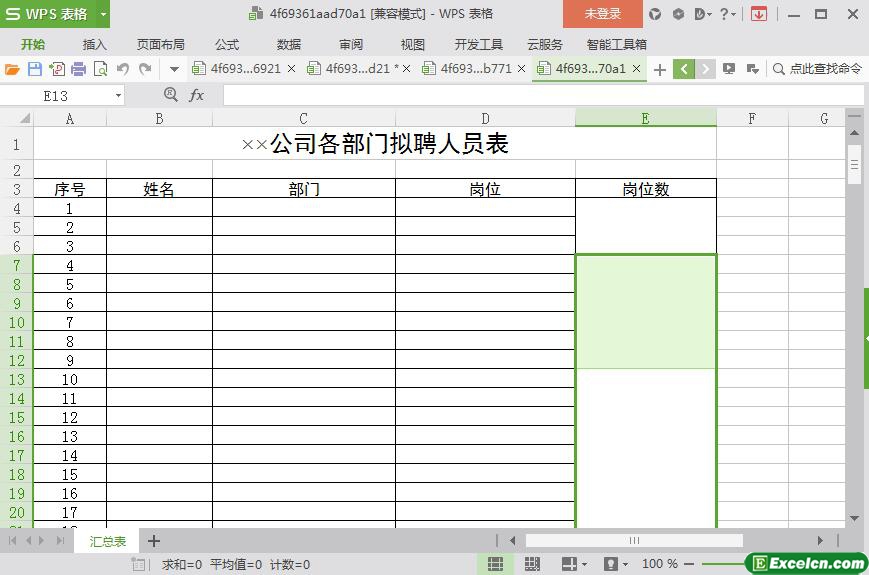The width and height of the screenshot is (869, 575).
Task: Select column header E
Action: point(646,118)
